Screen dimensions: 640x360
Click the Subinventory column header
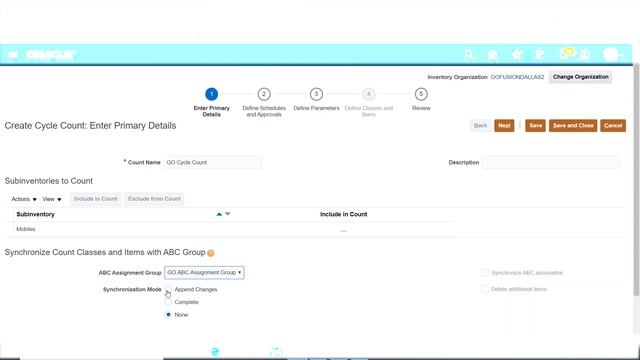coord(35,214)
